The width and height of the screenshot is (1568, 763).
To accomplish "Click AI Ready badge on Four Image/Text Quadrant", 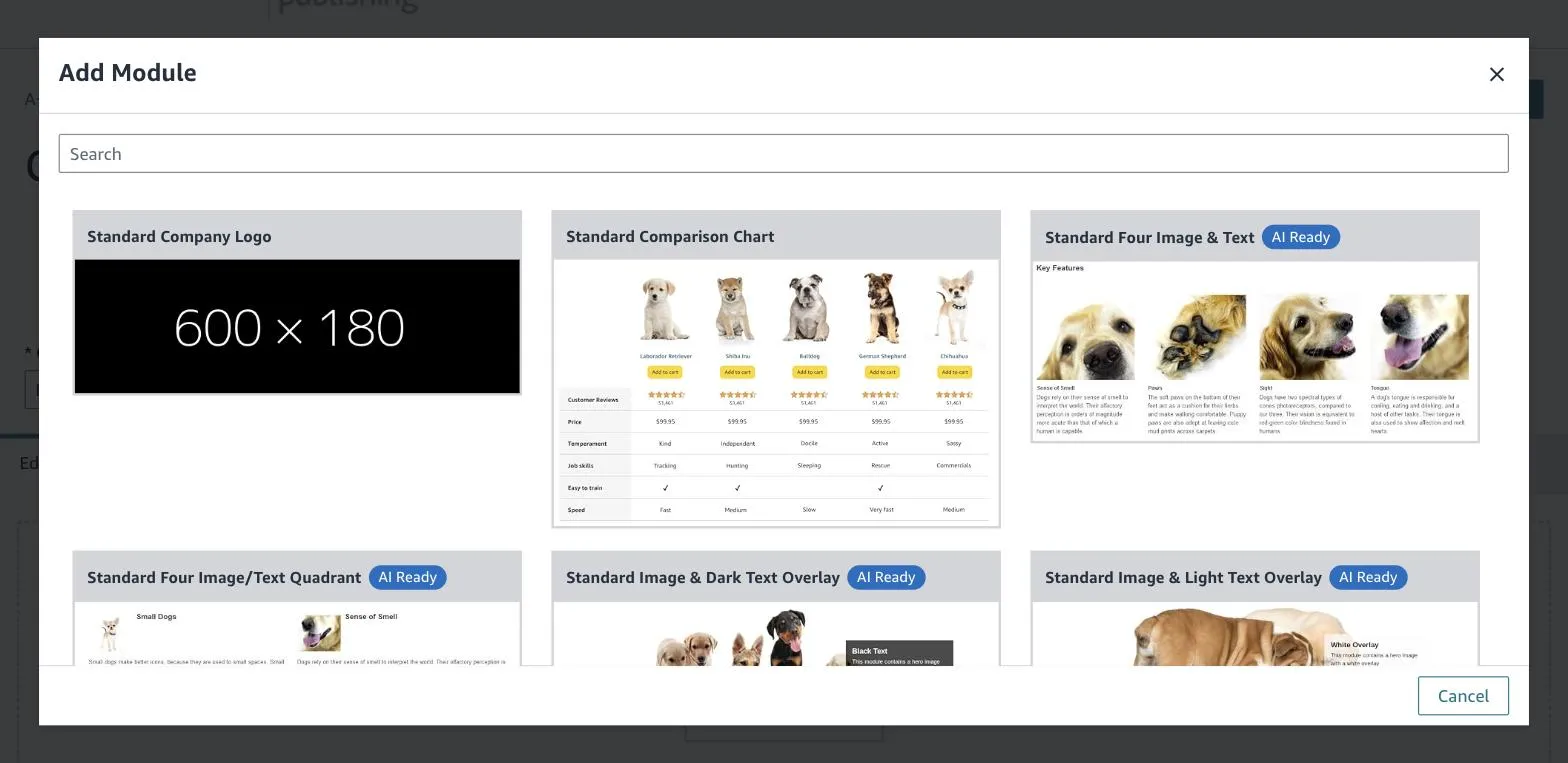I will click(408, 577).
